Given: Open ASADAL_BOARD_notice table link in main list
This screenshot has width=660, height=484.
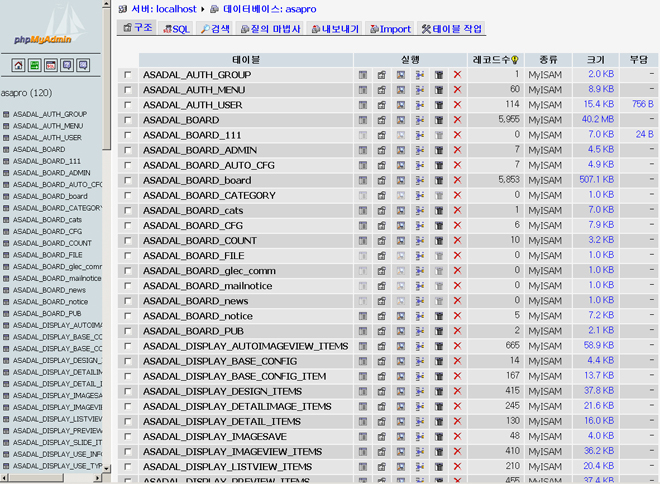Looking at the screenshot, I should tap(196, 316).
